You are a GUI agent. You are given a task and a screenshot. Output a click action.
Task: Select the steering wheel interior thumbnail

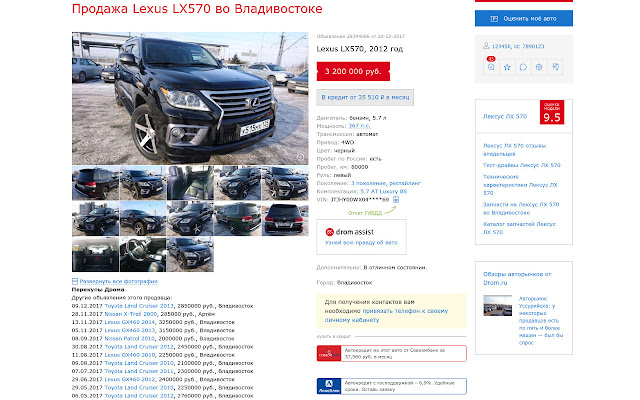pyautogui.click(x=142, y=254)
